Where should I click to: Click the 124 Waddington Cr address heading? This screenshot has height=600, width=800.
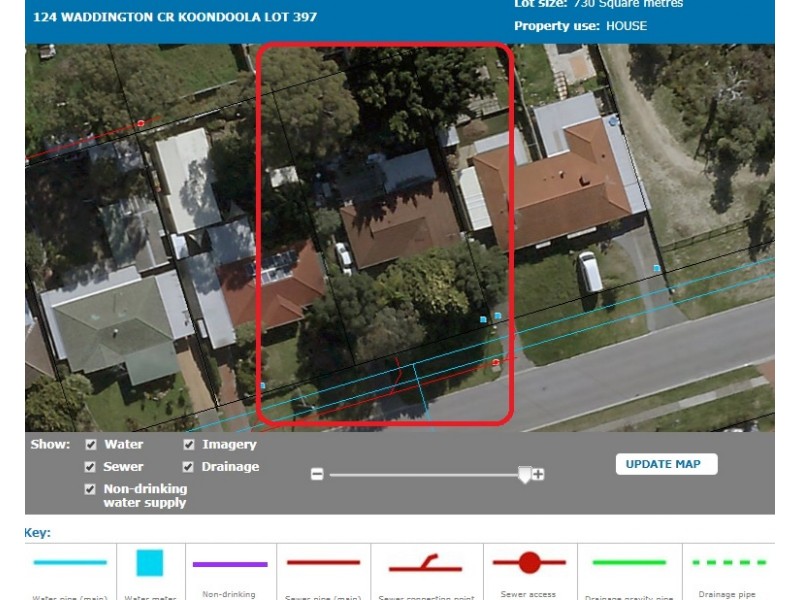tap(176, 16)
